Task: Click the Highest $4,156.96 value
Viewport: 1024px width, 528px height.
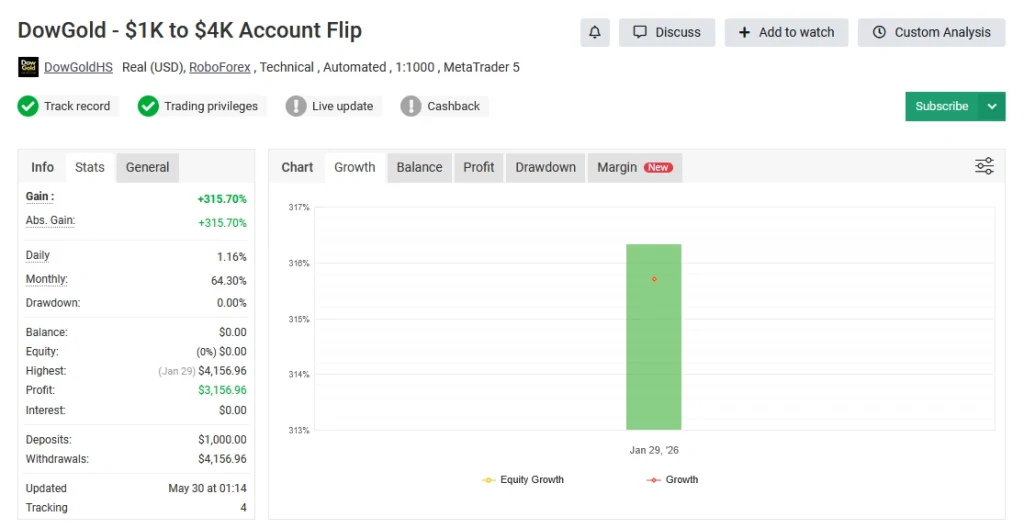Action: click(x=223, y=371)
